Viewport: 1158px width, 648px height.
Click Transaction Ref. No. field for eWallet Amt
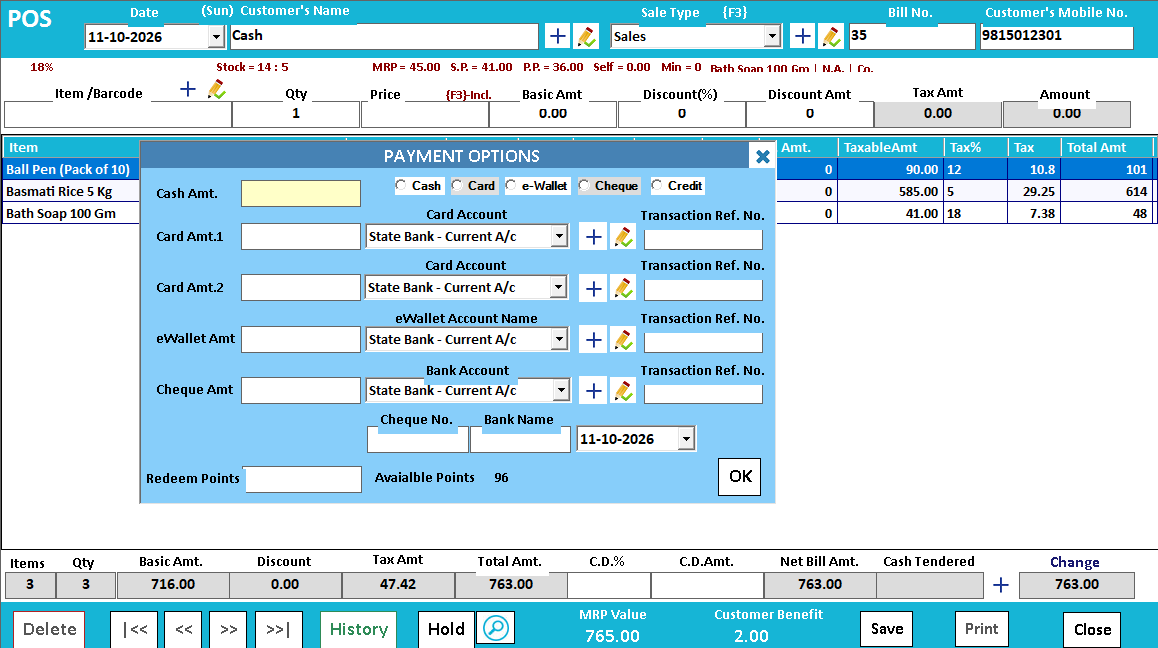pos(703,343)
